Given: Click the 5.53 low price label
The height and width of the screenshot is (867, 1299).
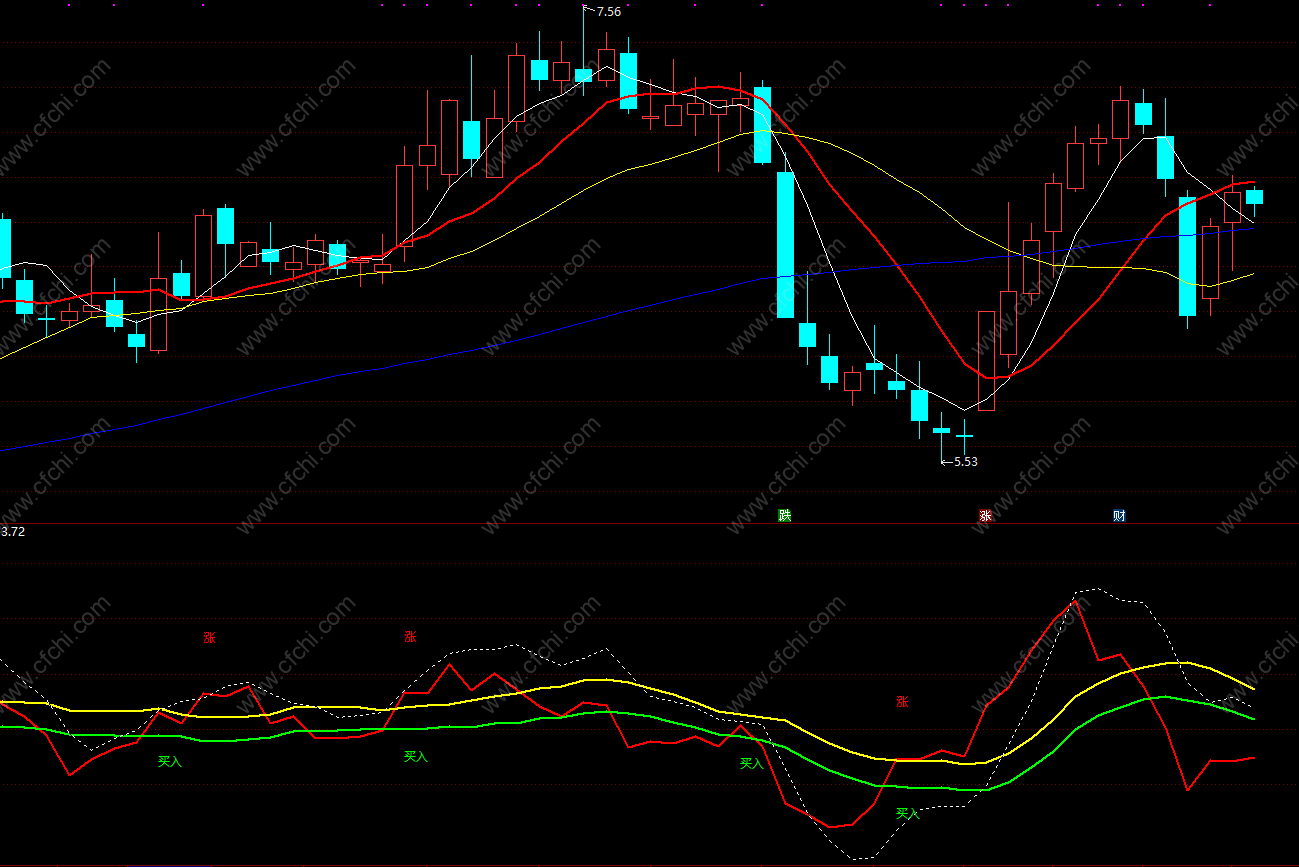Looking at the screenshot, I should tap(966, 462).
